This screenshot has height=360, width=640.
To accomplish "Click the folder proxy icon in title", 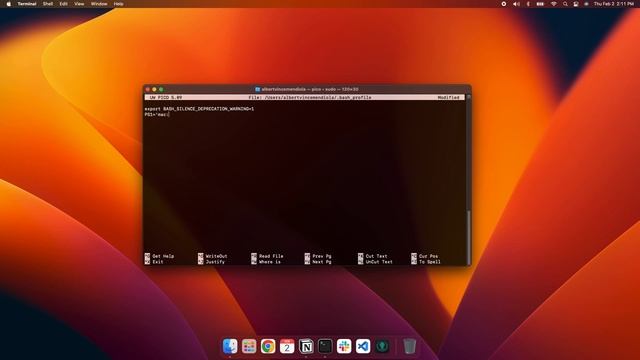I will [x=258, y=89].
